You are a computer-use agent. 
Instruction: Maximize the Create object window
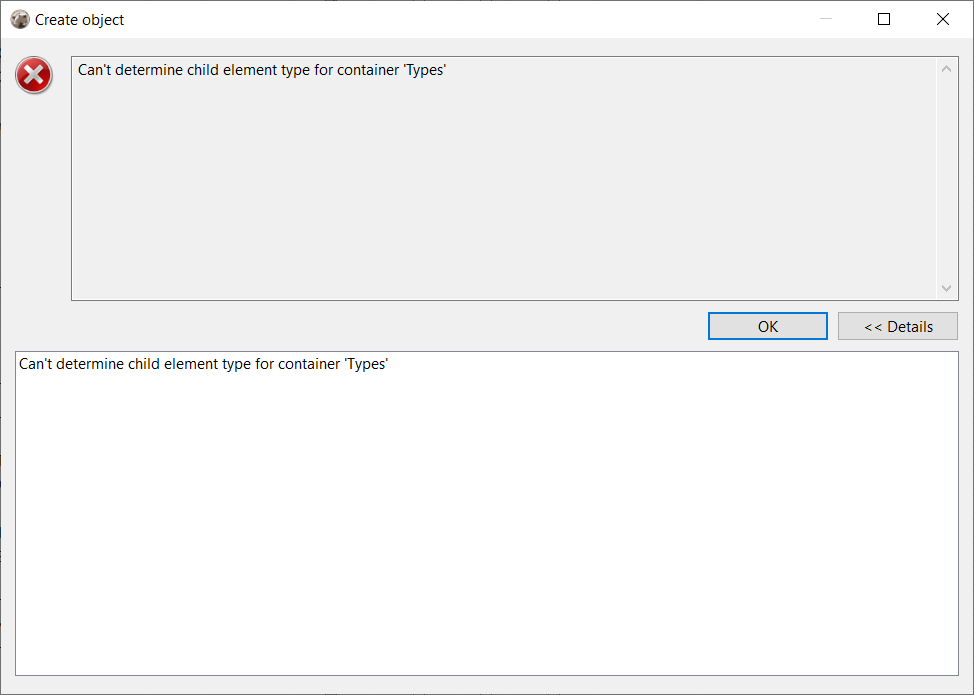883,19
